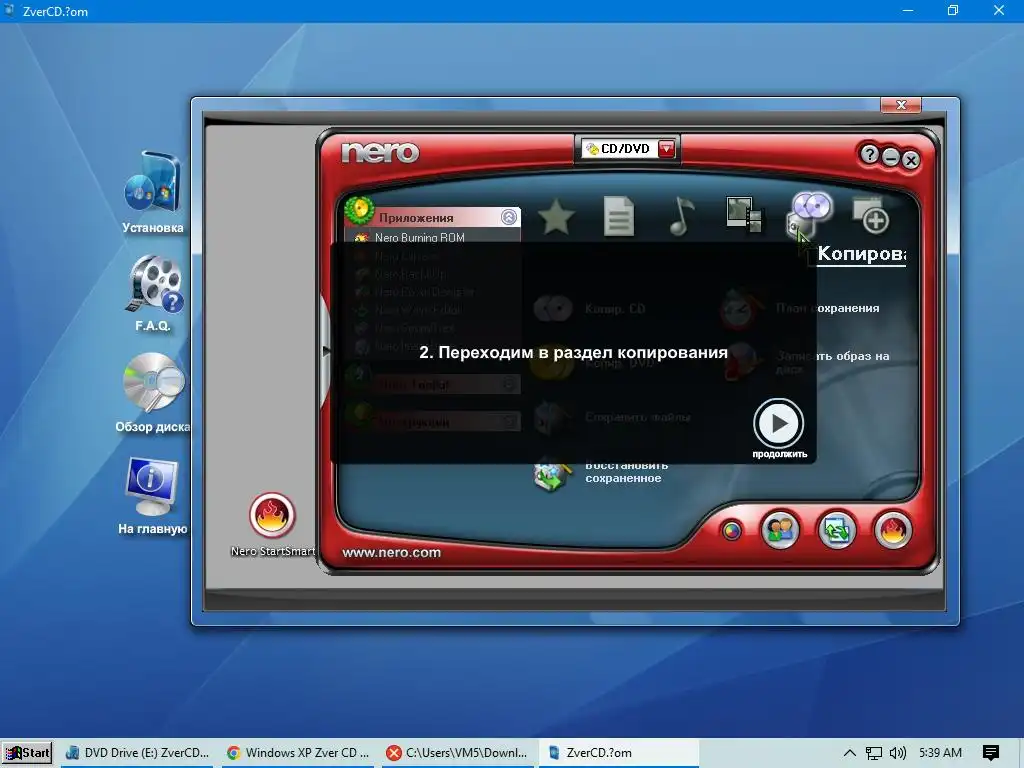Screen dimensions: 1024x768
Task: Select the Extras plus category icon
Action: point(871,215)
